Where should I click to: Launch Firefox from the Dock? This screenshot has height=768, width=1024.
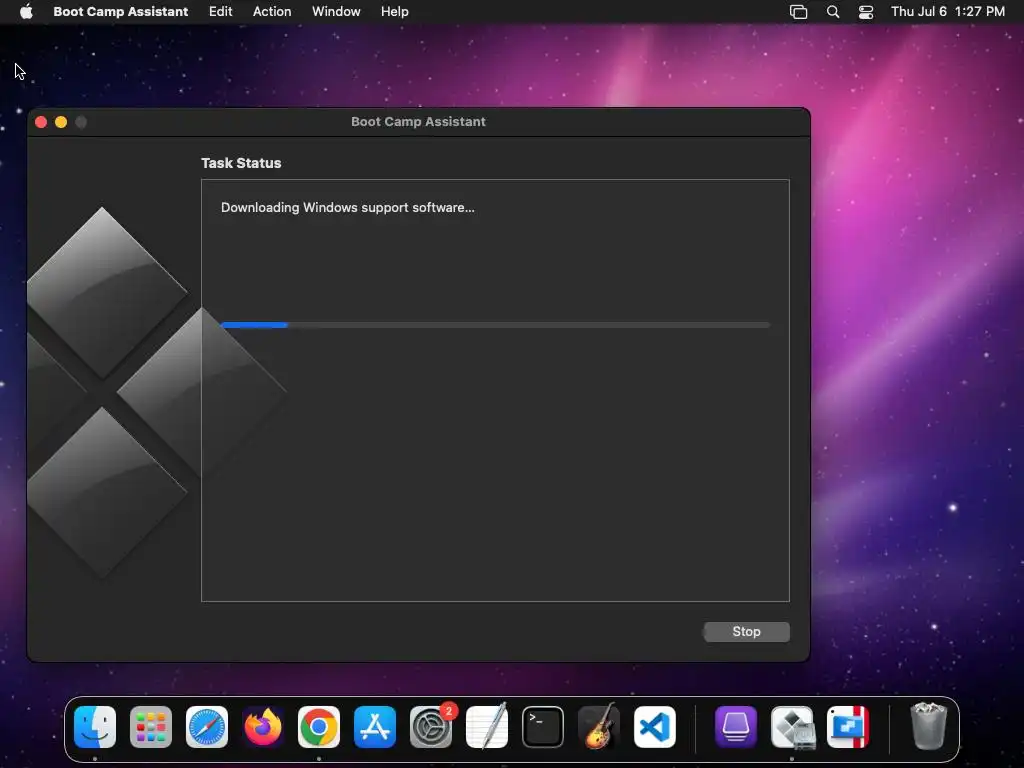click(x=263, y=727)
